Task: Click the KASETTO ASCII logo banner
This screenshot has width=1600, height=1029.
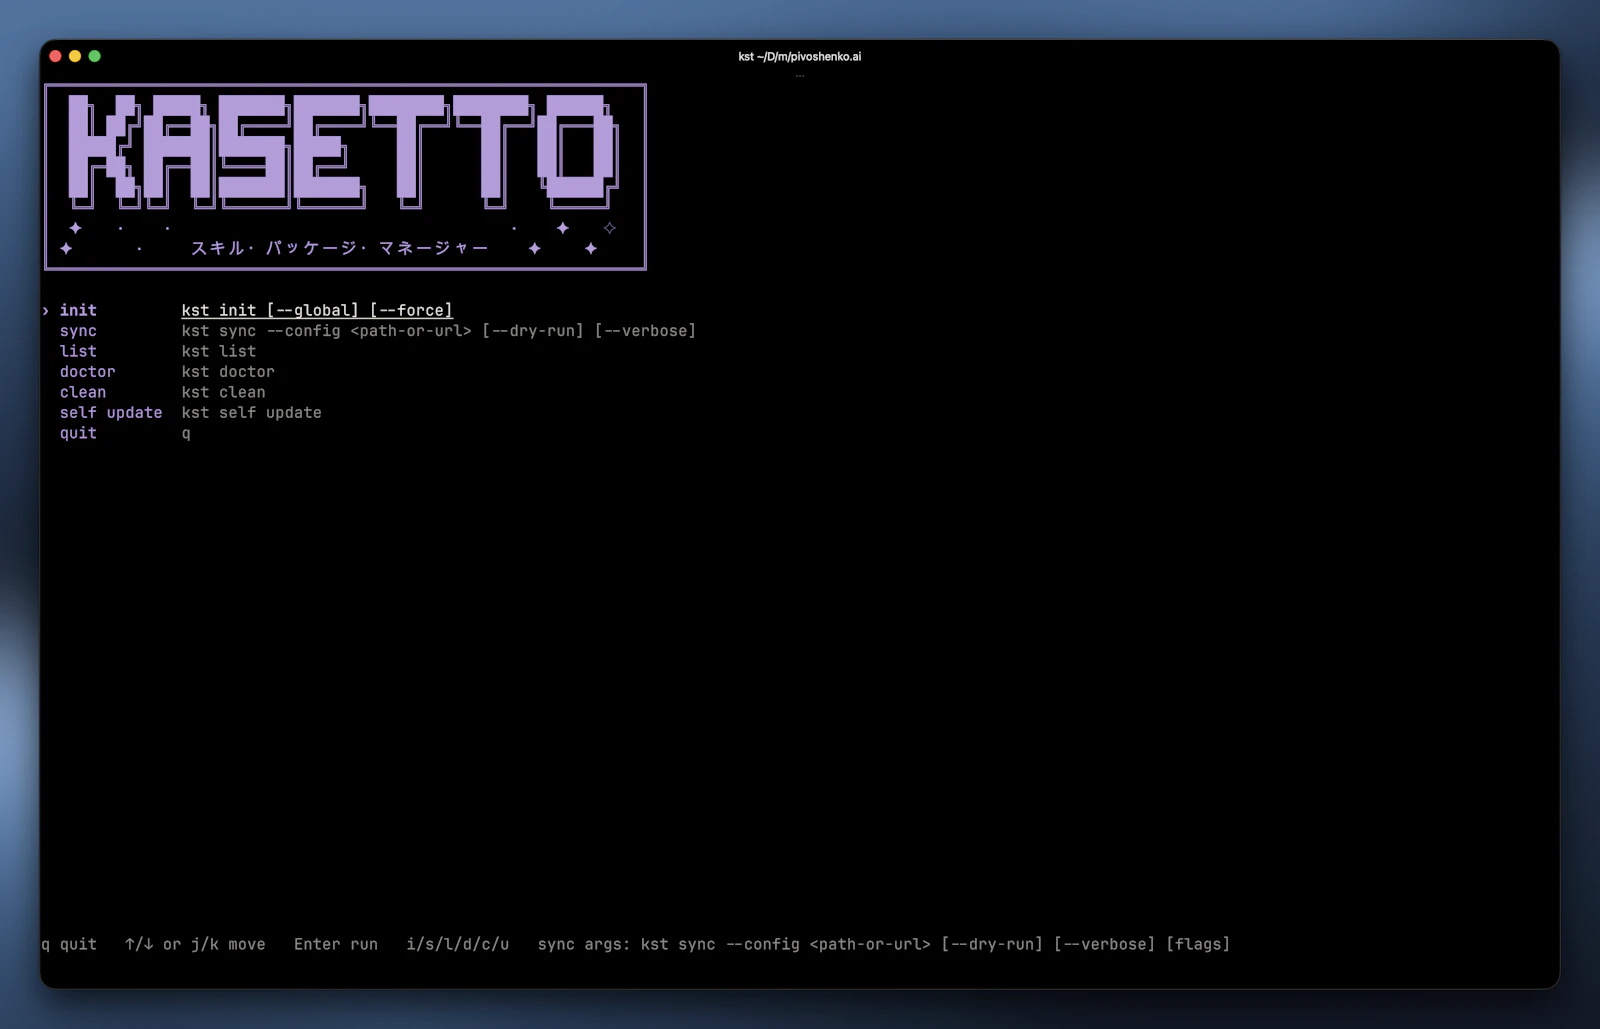Action: 344,152
